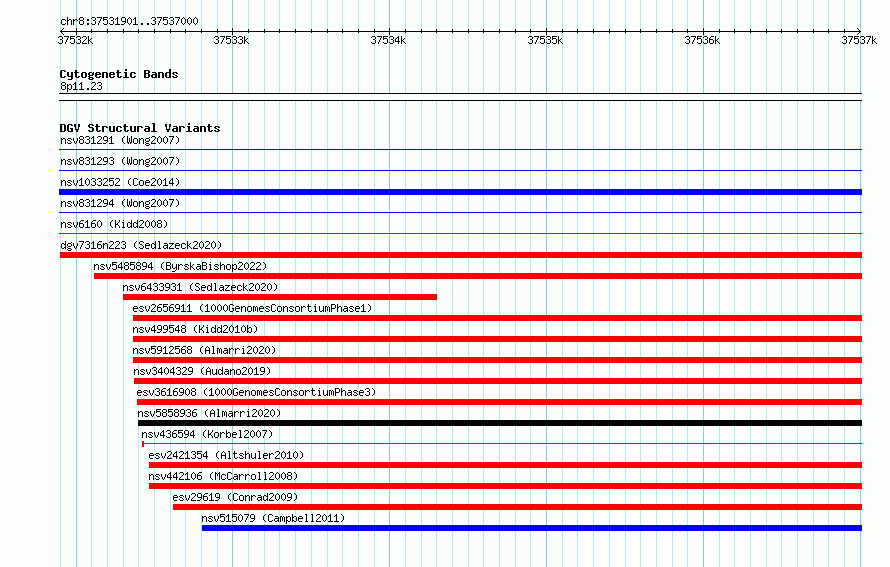This screenshot has width=890, height=567.
Task: Select the 8p11.23 band label
Action: pyautogui.click(x=81, y=86)
